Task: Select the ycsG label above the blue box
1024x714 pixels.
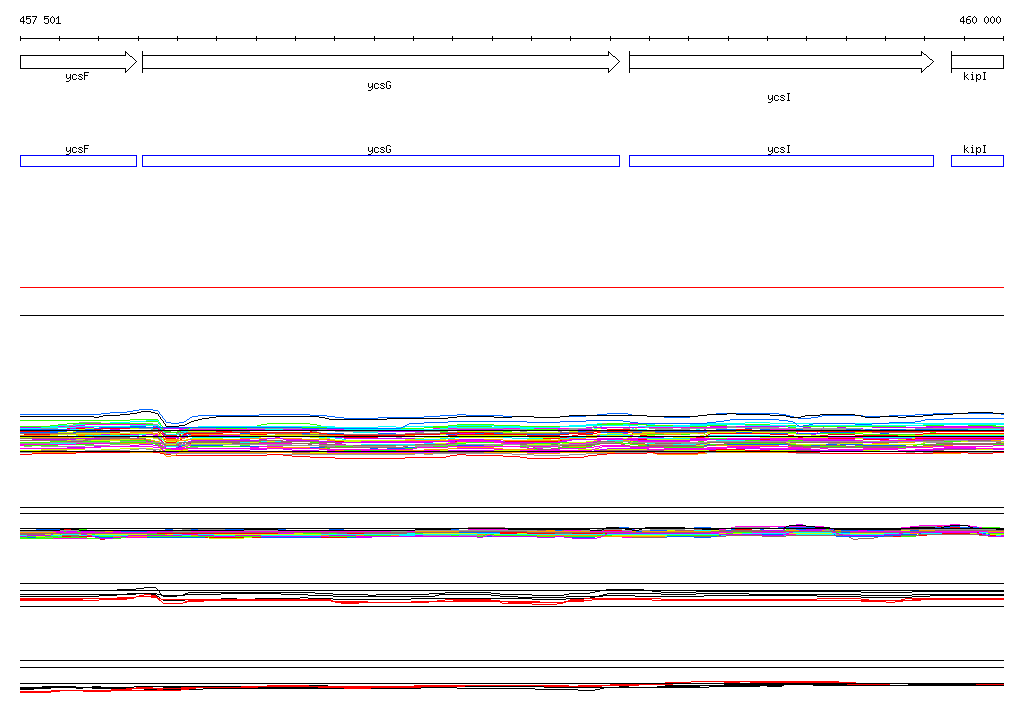Action: point(379,149)
